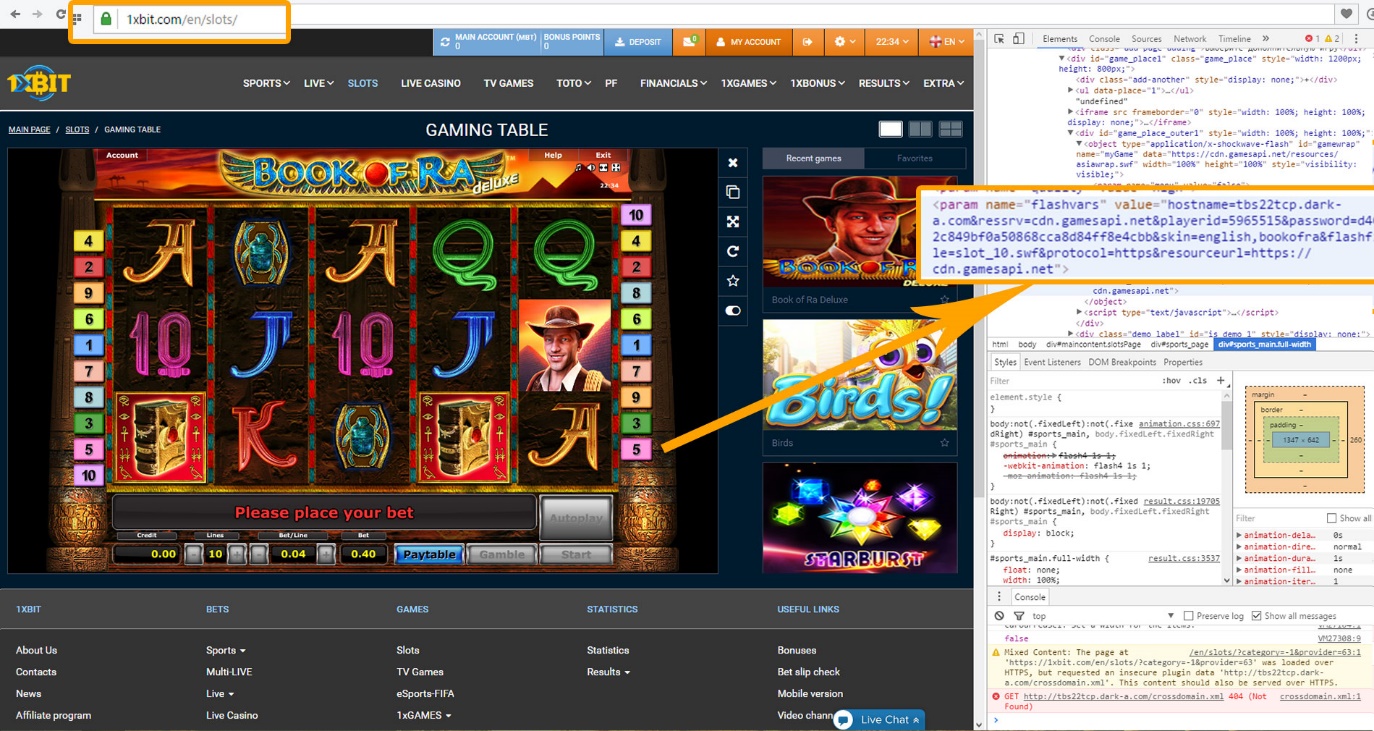This screenshot has width=1374, height=731.
Task: Click the MY ACCOUNT button
Action: (x=747, y=42)
